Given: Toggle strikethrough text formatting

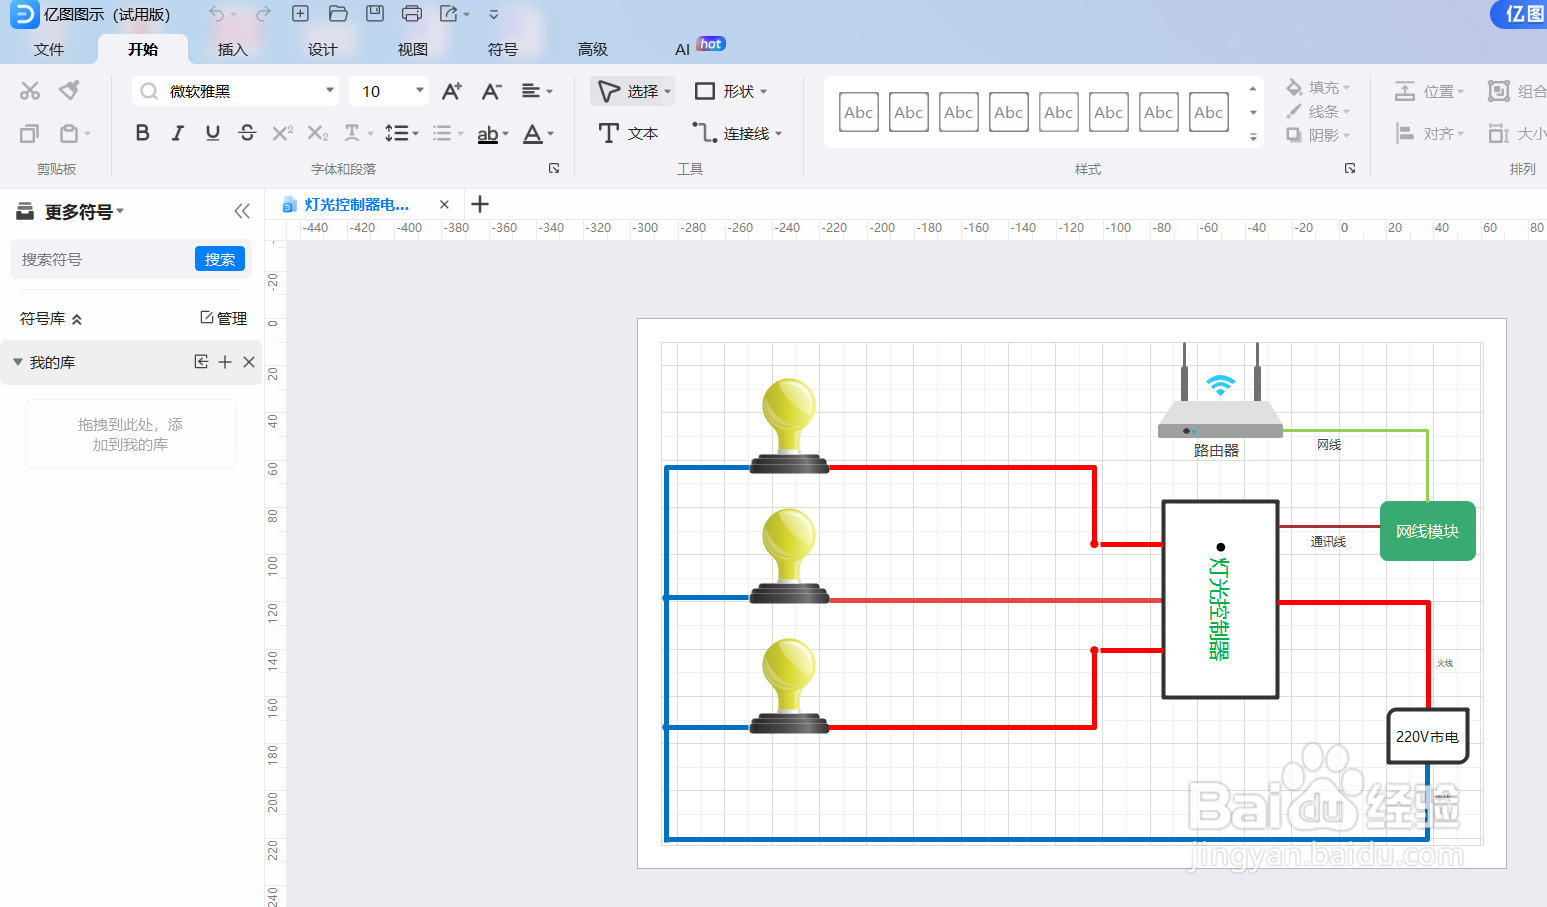Looking at the screenshot, I should pyautogui.click(x=248, y=133).
